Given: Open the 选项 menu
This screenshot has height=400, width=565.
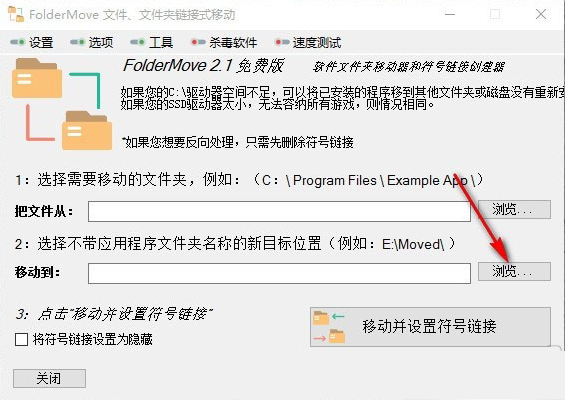Looking at the screenshot, I should (101, 43).
